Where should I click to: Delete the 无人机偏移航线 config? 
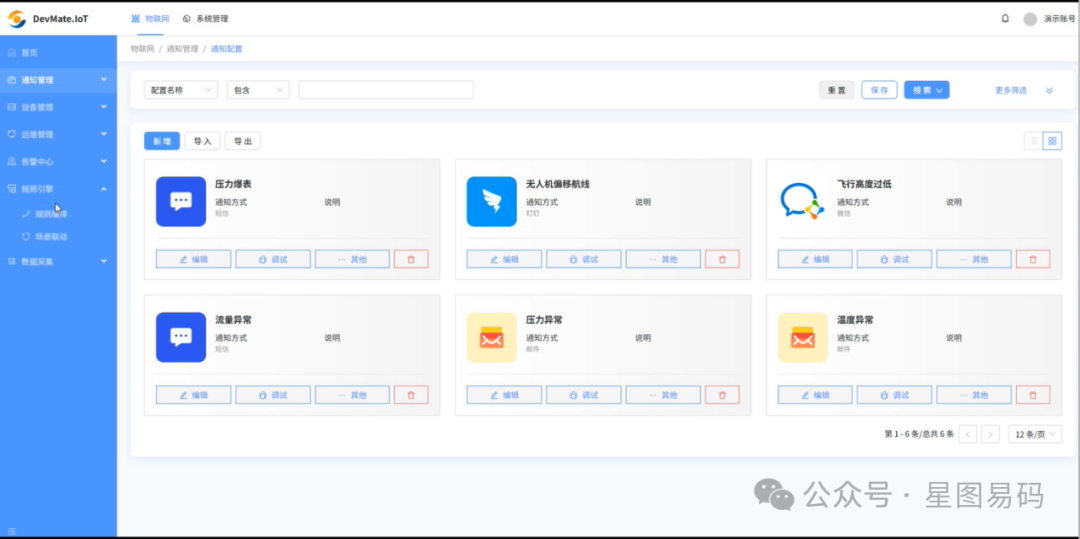pos(723,260)
